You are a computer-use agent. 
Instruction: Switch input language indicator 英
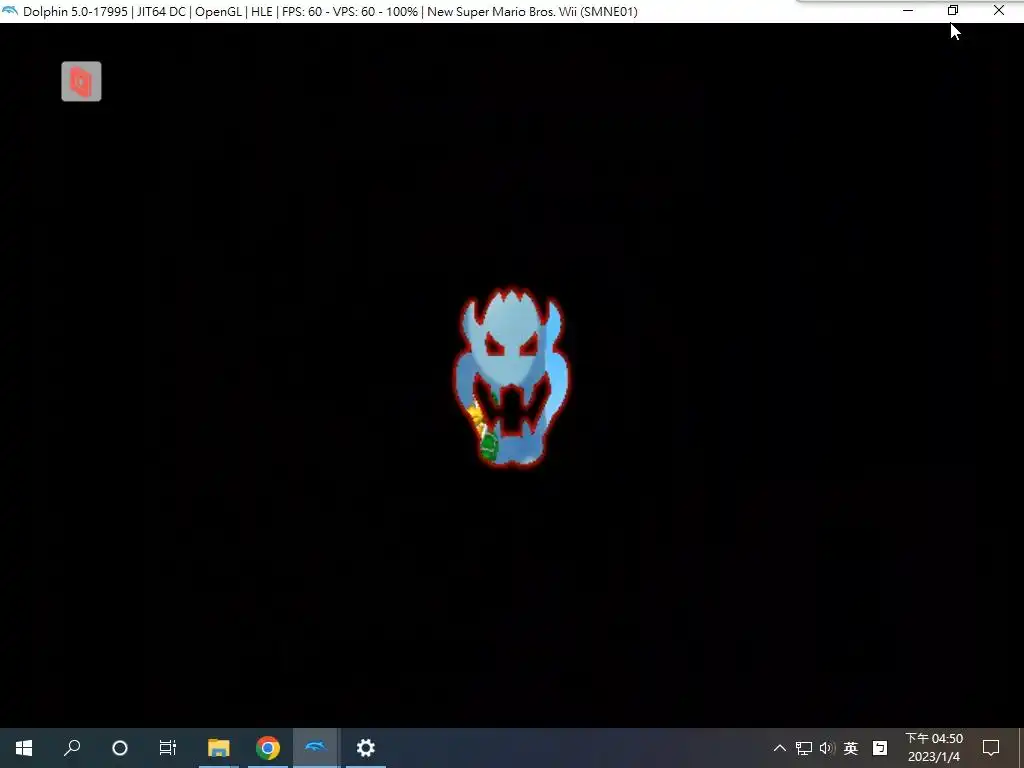pyautogui.click(x=850, y=748)
